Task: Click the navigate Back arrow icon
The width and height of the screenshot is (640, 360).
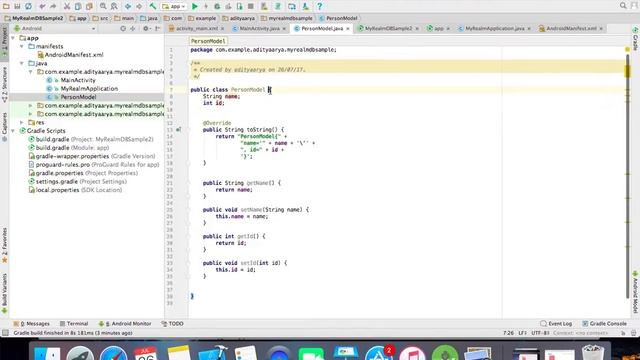Action: pyautogui.click(x=128, y=6)
